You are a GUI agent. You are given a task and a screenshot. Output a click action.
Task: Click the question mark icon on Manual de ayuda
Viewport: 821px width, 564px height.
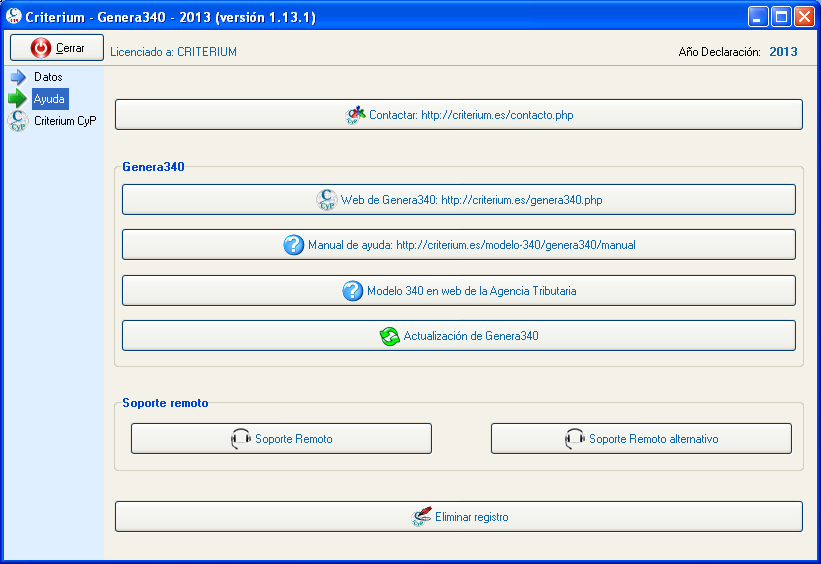[x=293, y=245]
